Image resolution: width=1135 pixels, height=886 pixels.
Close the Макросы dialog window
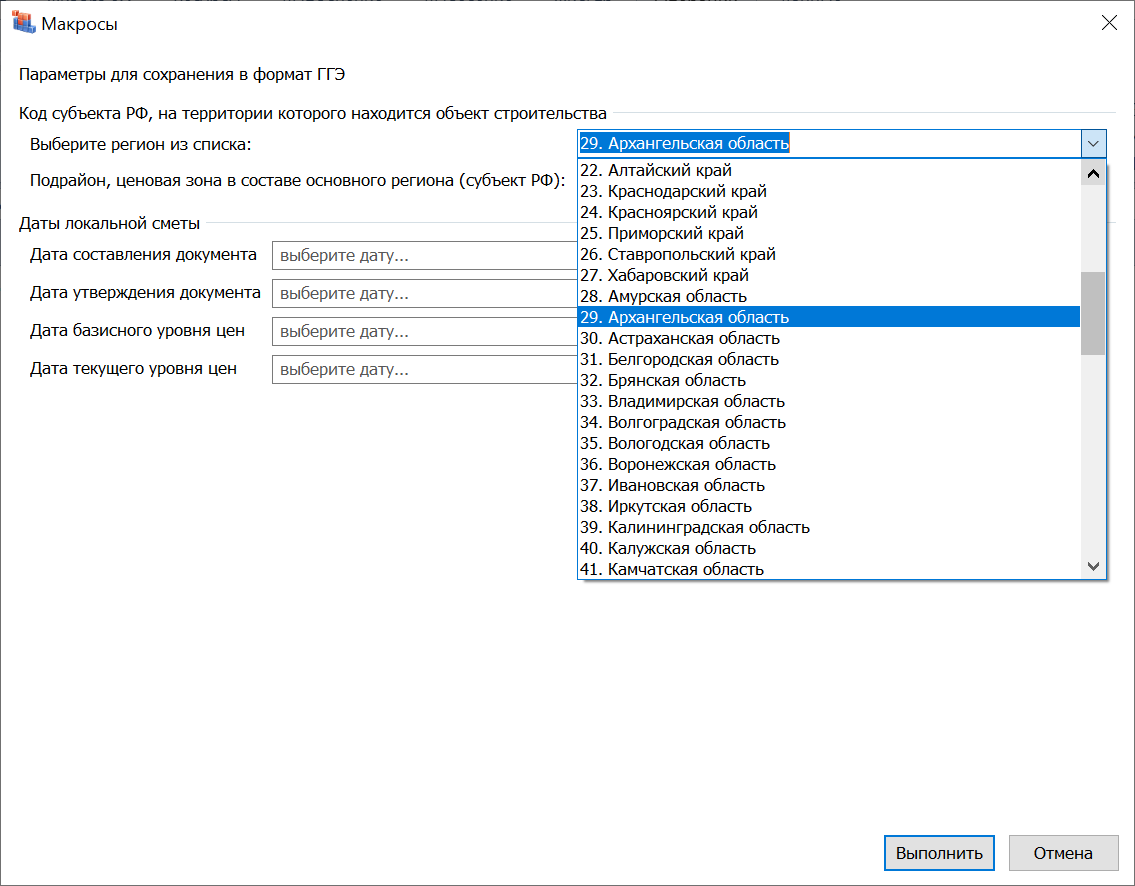point(1108,23)
